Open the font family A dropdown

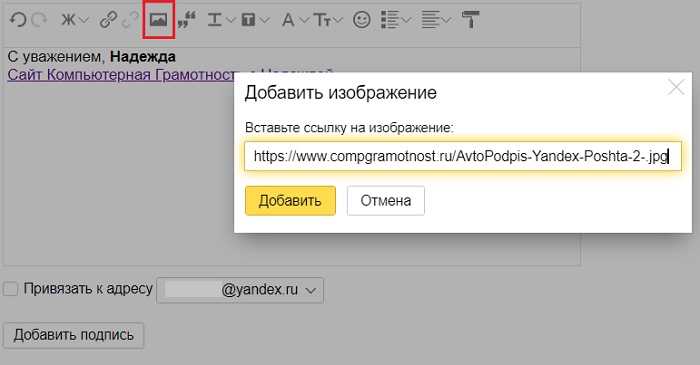click(x=295, y=20)
